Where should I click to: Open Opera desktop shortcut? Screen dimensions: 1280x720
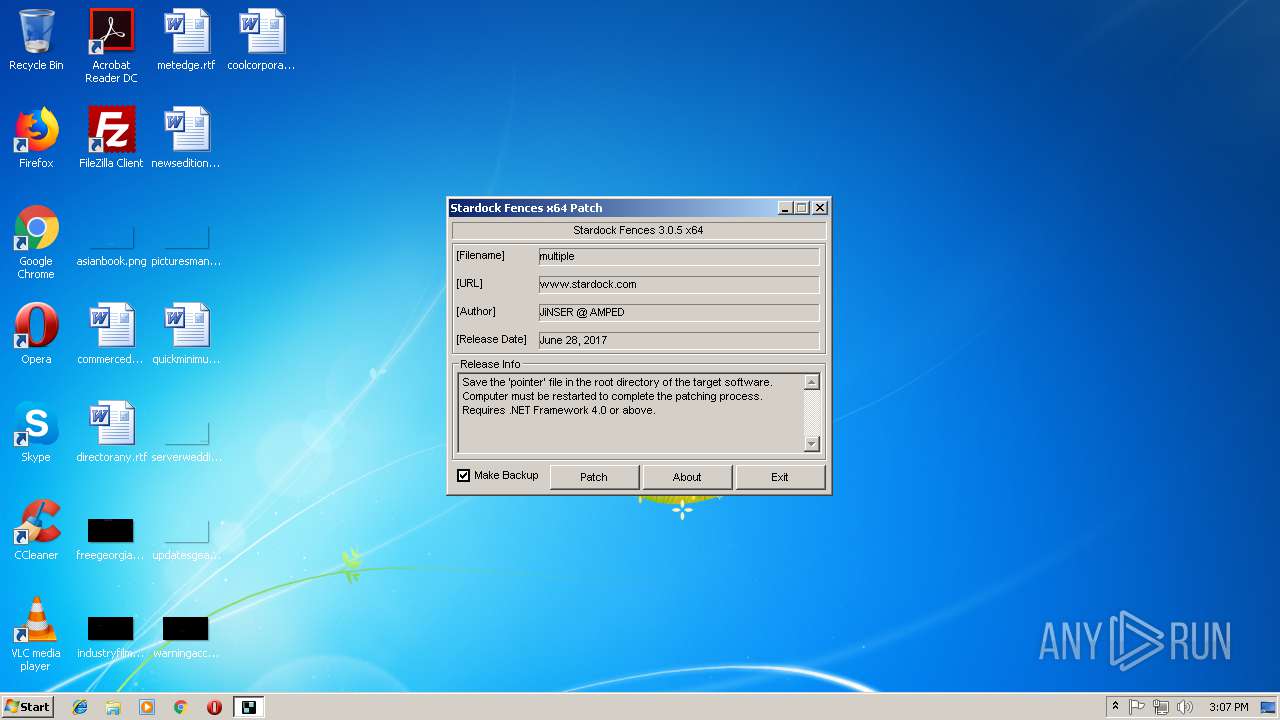click(36, 334)
